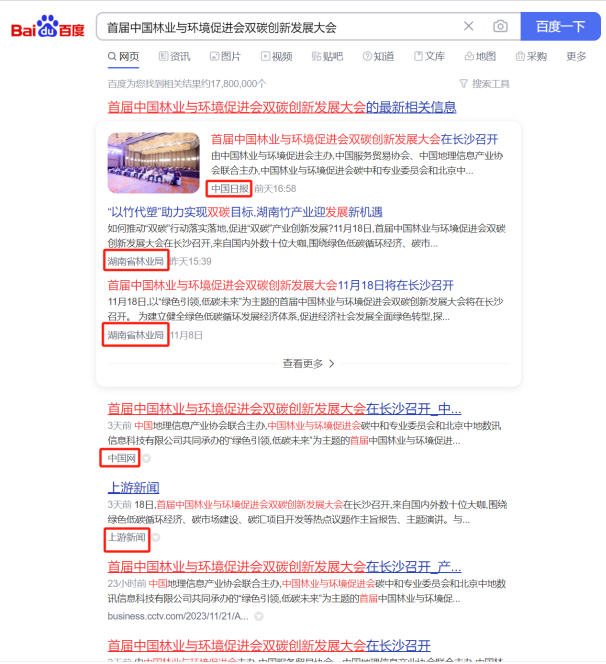
Task: Open the conference hall news thumbnail
Action: 153,163
